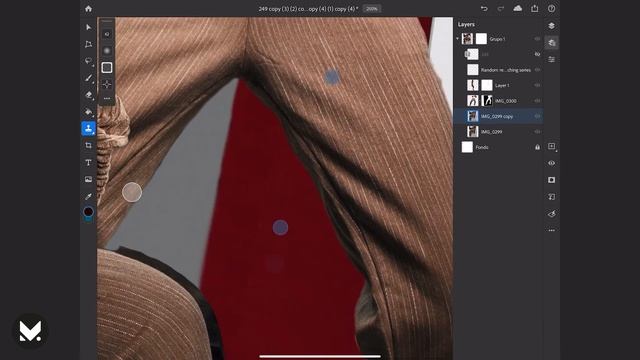Screen dimensions: 640x360
Task: Open the foreground color chip
Action: (89, 211)
